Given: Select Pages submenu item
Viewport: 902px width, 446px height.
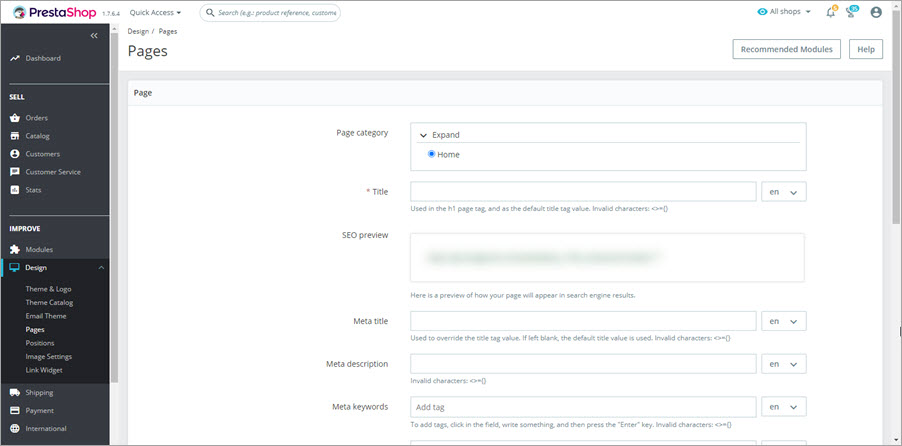Looking at the screenshot, I should coord(35,330).
